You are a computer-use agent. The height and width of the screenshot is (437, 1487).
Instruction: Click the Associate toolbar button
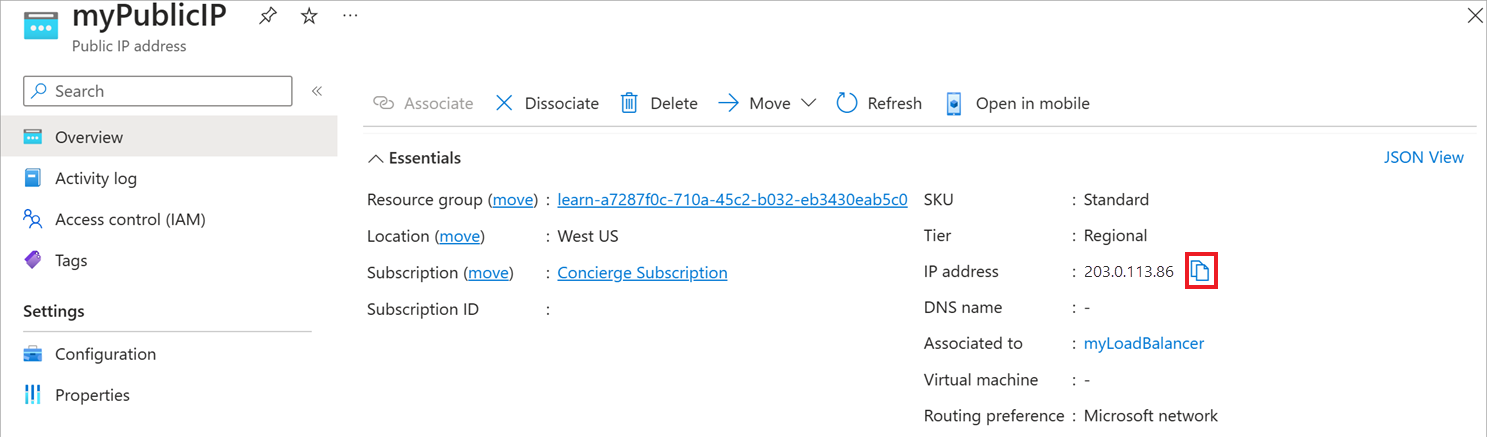(x=423, y=103)
